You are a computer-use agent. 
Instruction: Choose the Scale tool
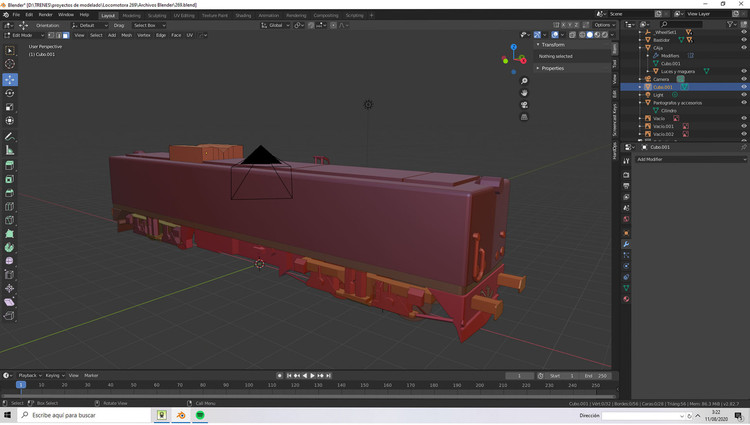(x=10, y=107)
